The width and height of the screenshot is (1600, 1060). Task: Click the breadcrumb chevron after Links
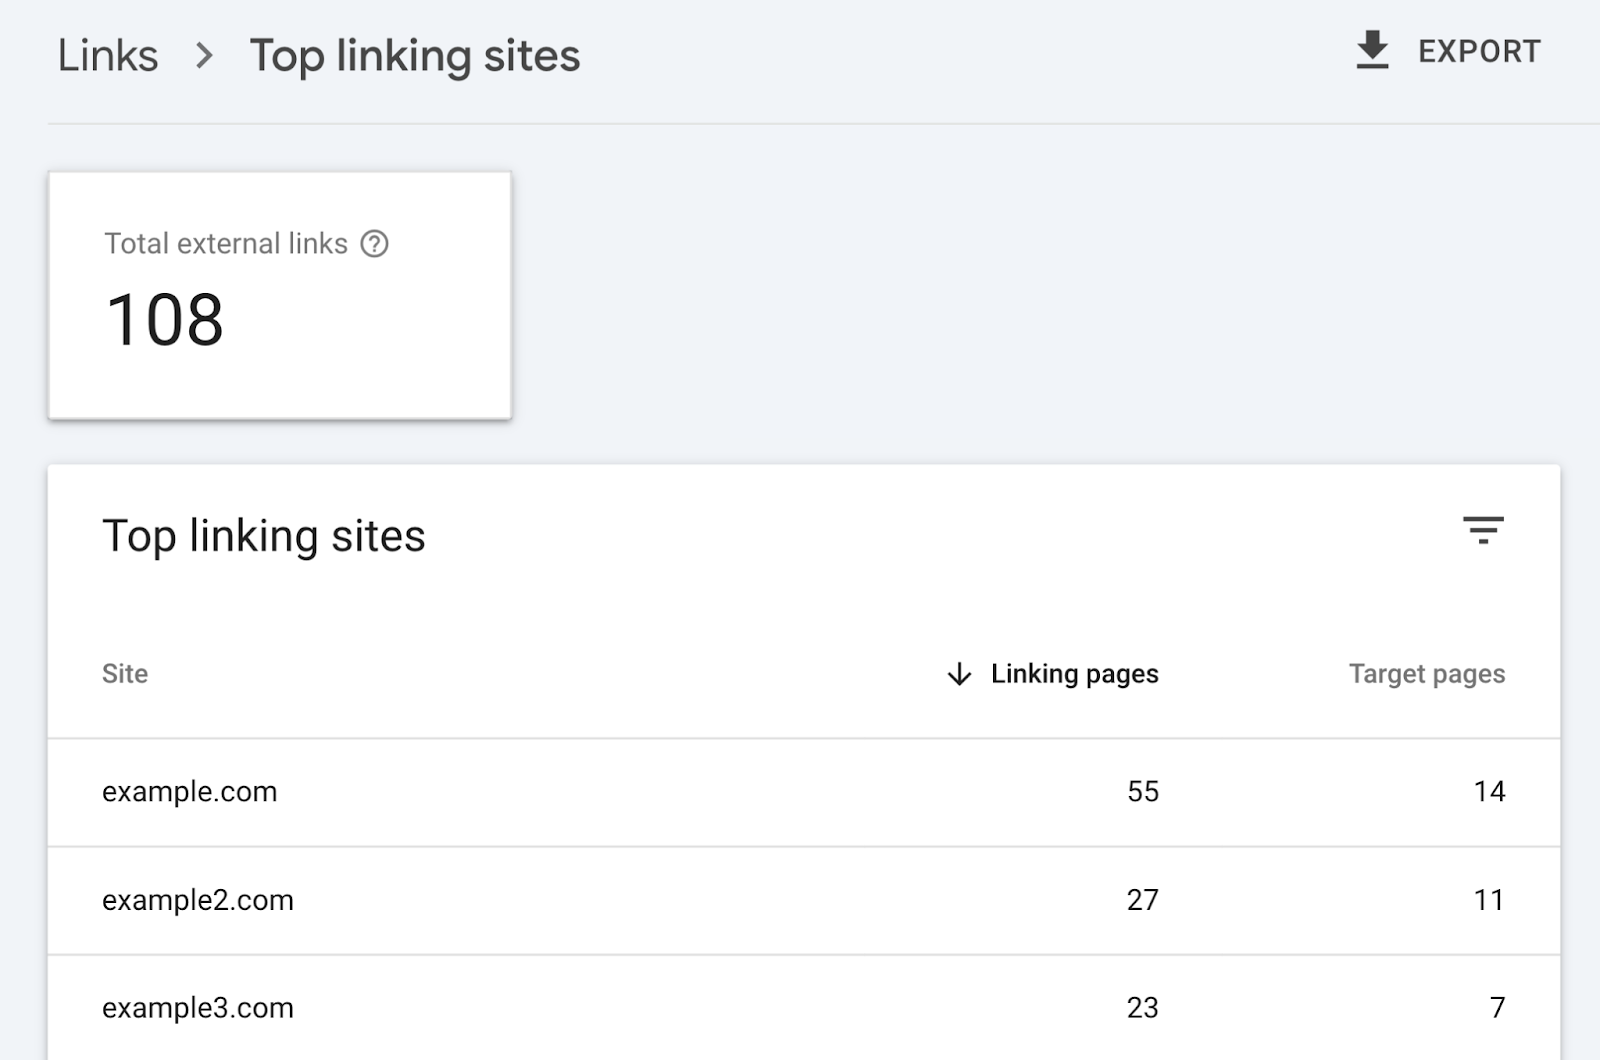(x=204, y=57)
